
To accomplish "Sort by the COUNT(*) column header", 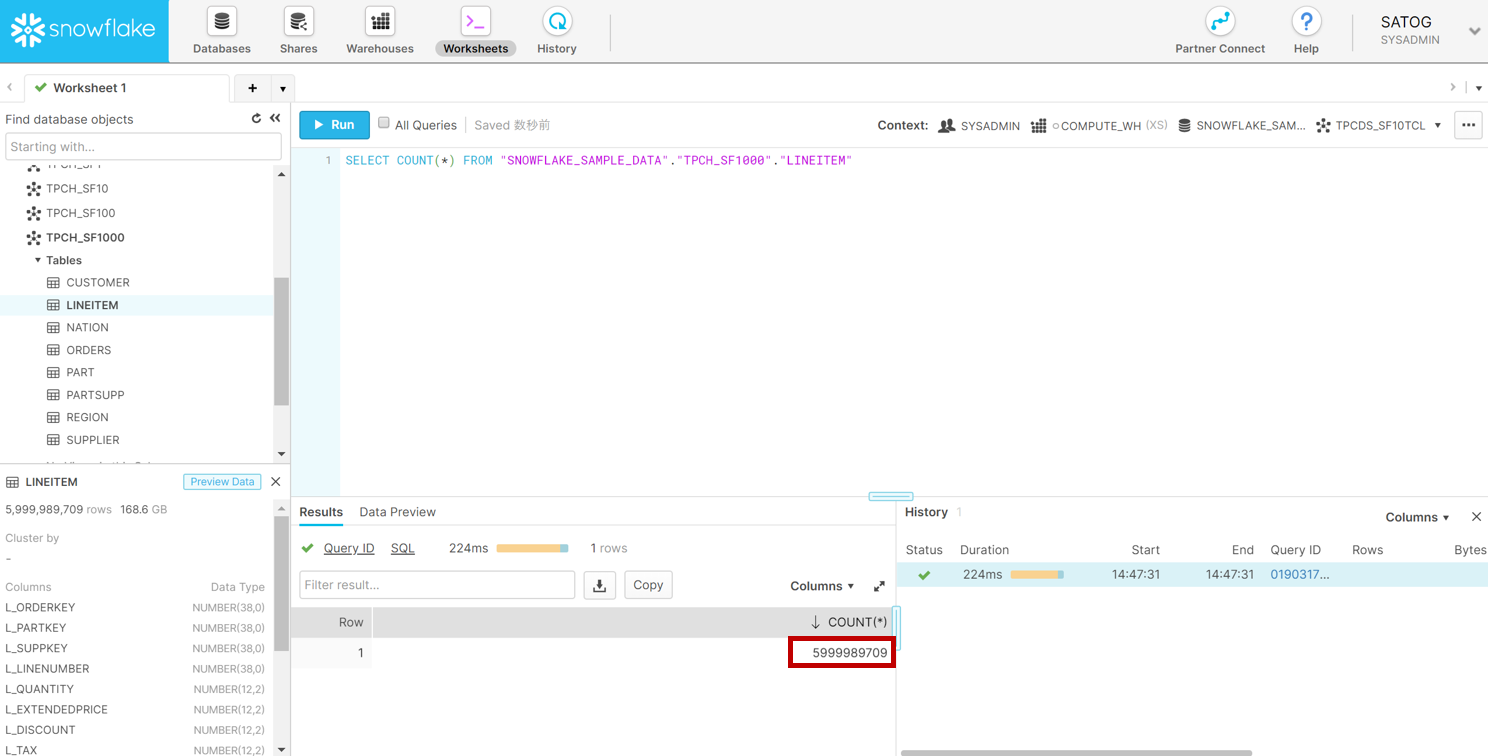I will pyautogui.click(x=848, y=622).
